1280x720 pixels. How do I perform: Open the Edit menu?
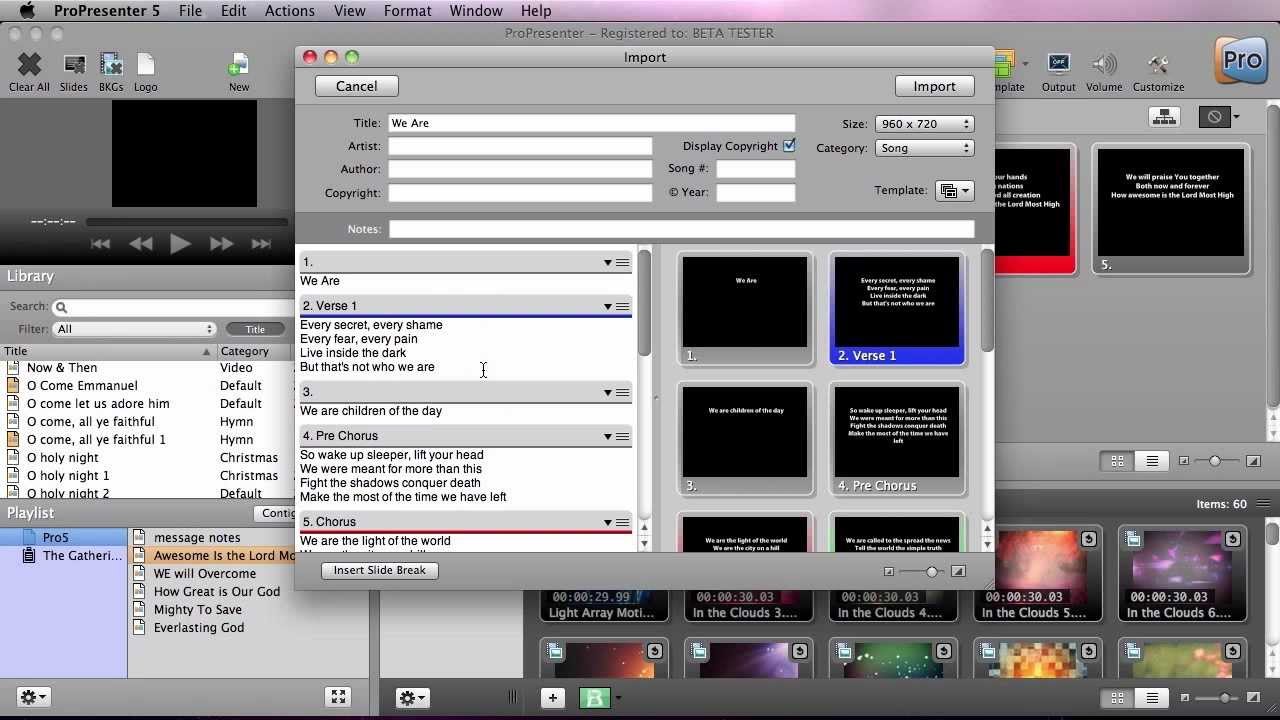point(234,11)
